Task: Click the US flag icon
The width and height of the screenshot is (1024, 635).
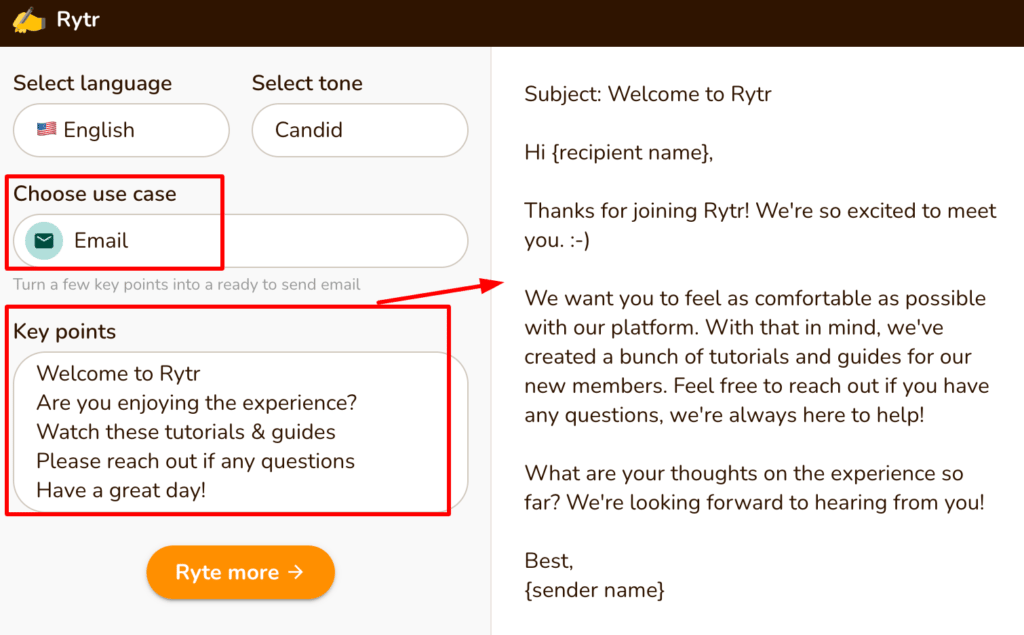Action: tap(46, 129)
